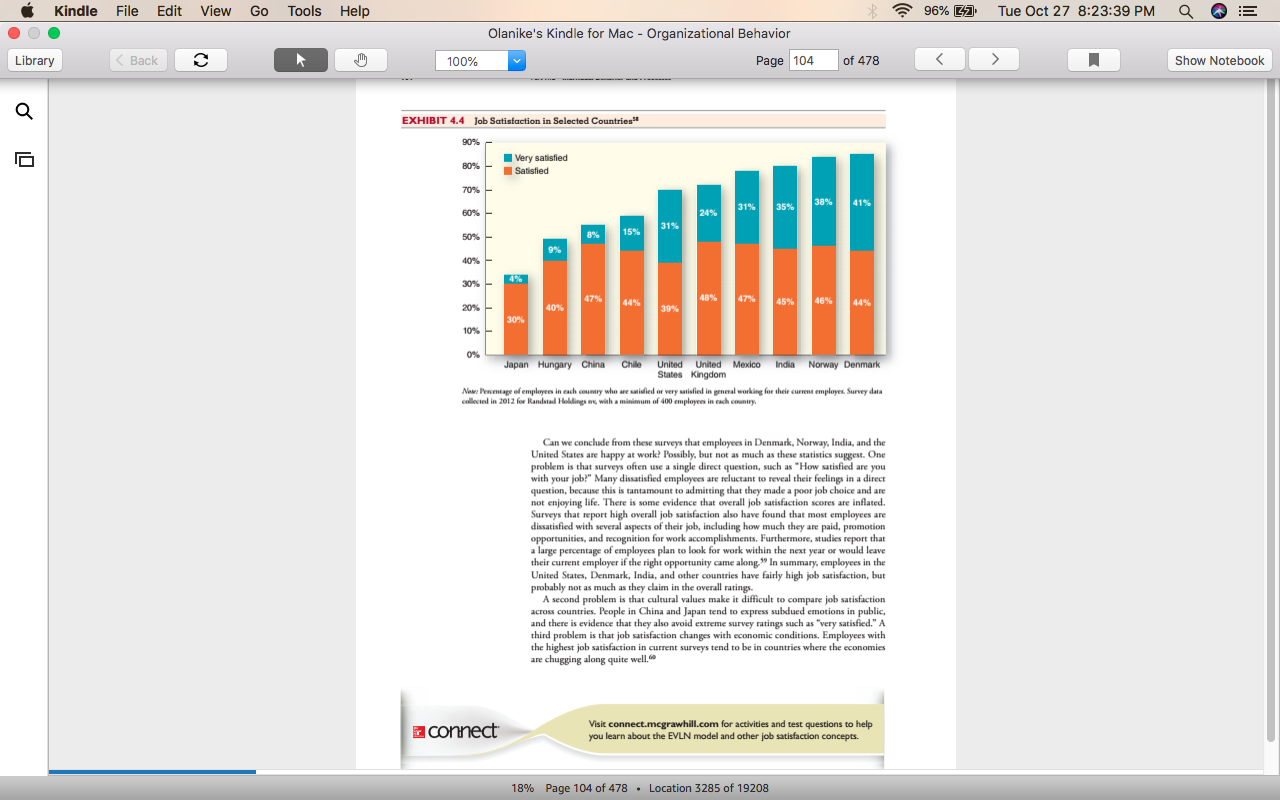Screen dimensions: 1280x800
Task: Select the hand pan tool
Action: coord(361,60)
